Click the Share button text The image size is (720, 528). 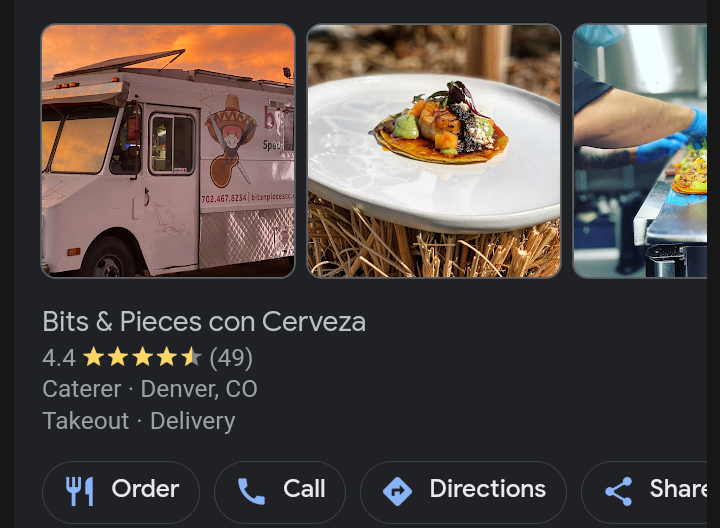[678, 489]
